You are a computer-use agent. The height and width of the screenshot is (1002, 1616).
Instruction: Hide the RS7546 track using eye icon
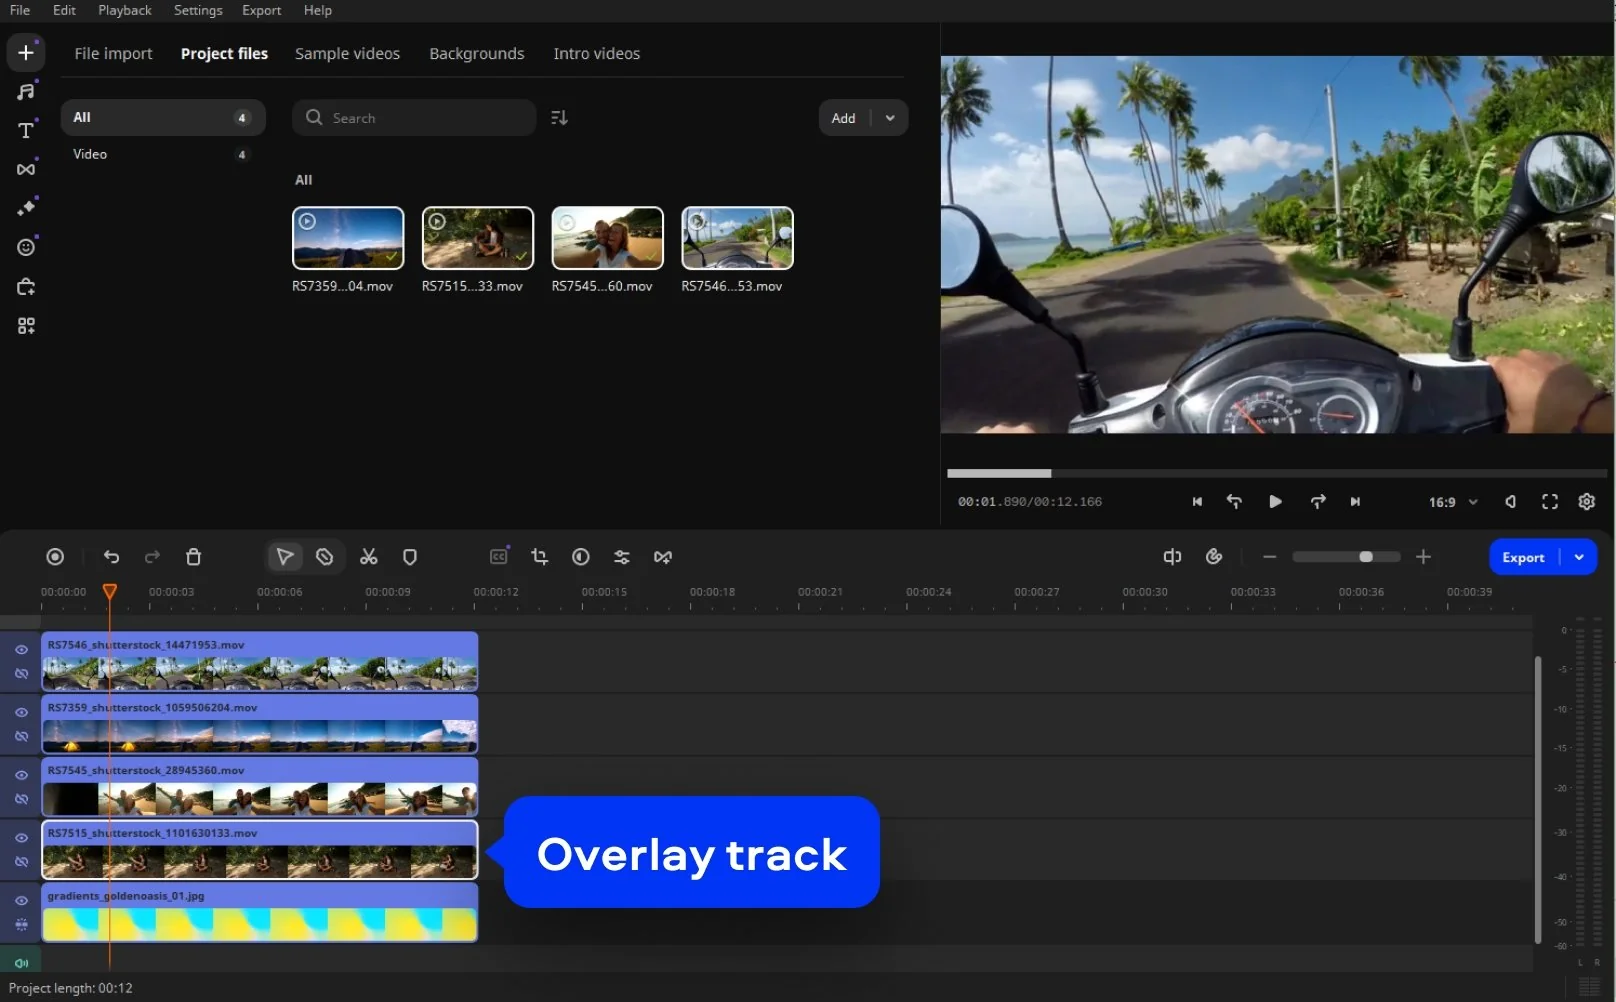[x=21, y=650]
